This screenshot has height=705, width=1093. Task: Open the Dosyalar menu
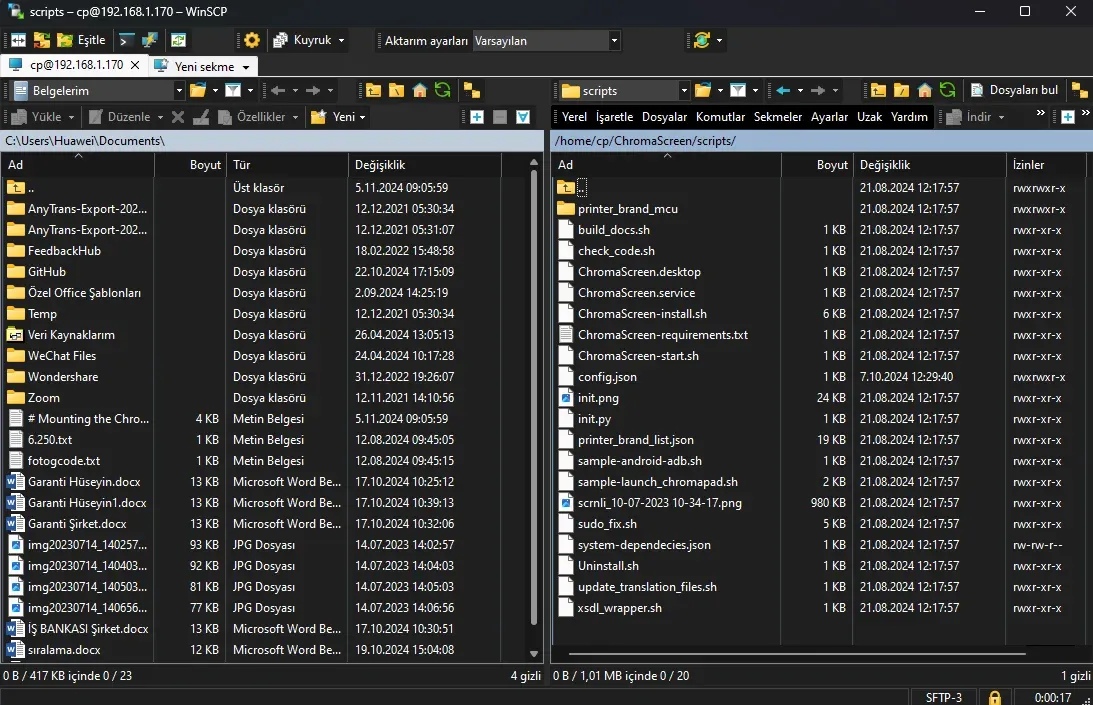coord(664,116)
